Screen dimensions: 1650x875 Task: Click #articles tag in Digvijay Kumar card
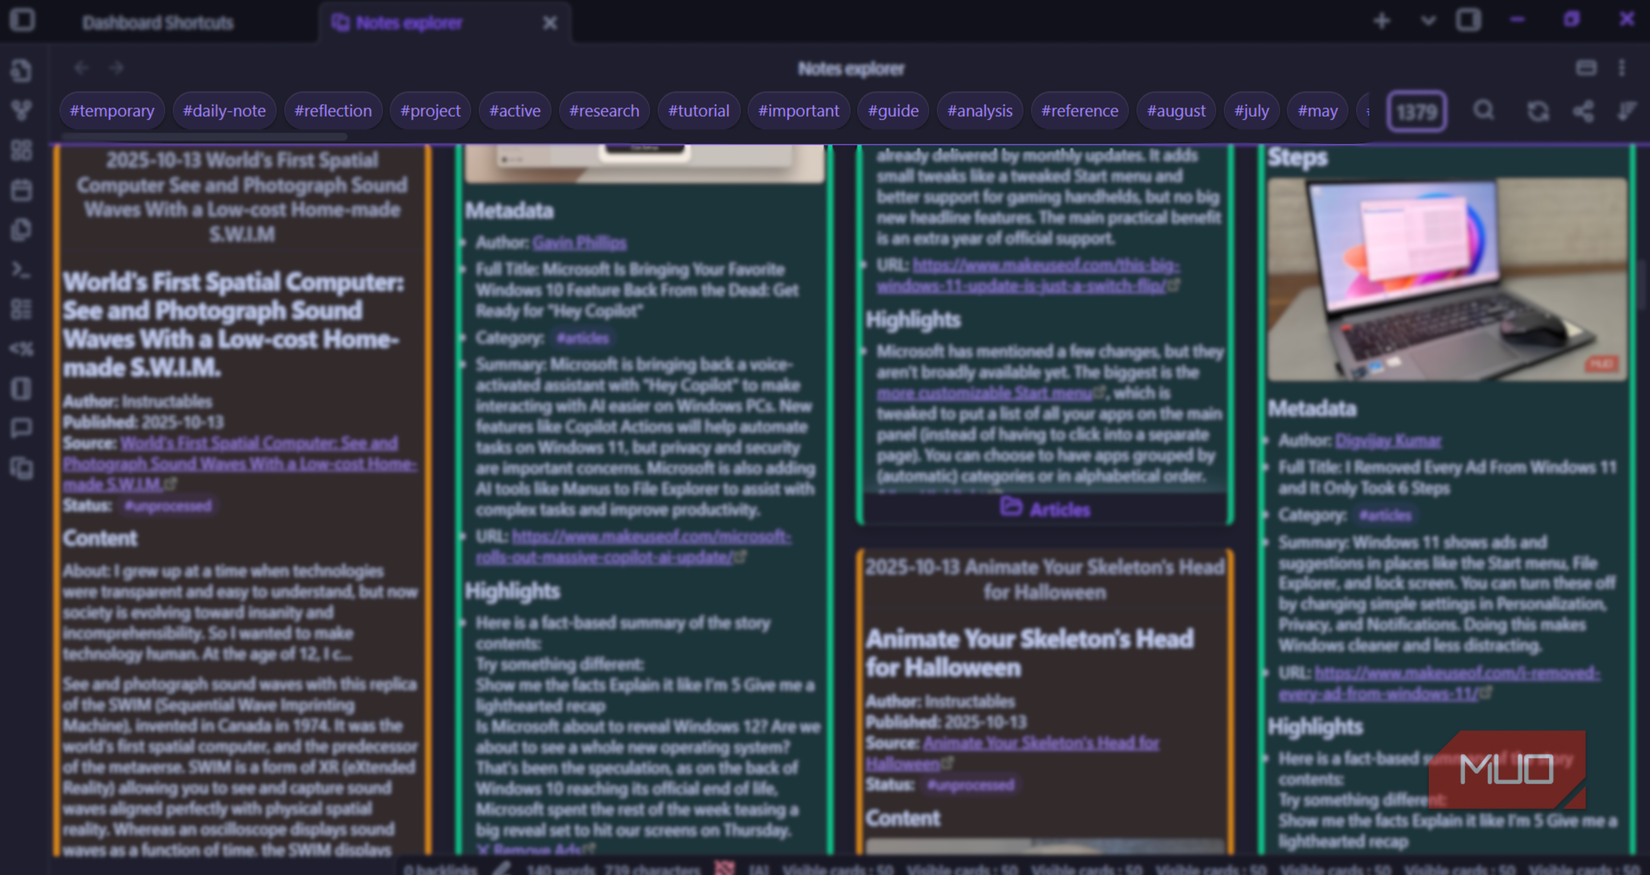(1385, 516)
